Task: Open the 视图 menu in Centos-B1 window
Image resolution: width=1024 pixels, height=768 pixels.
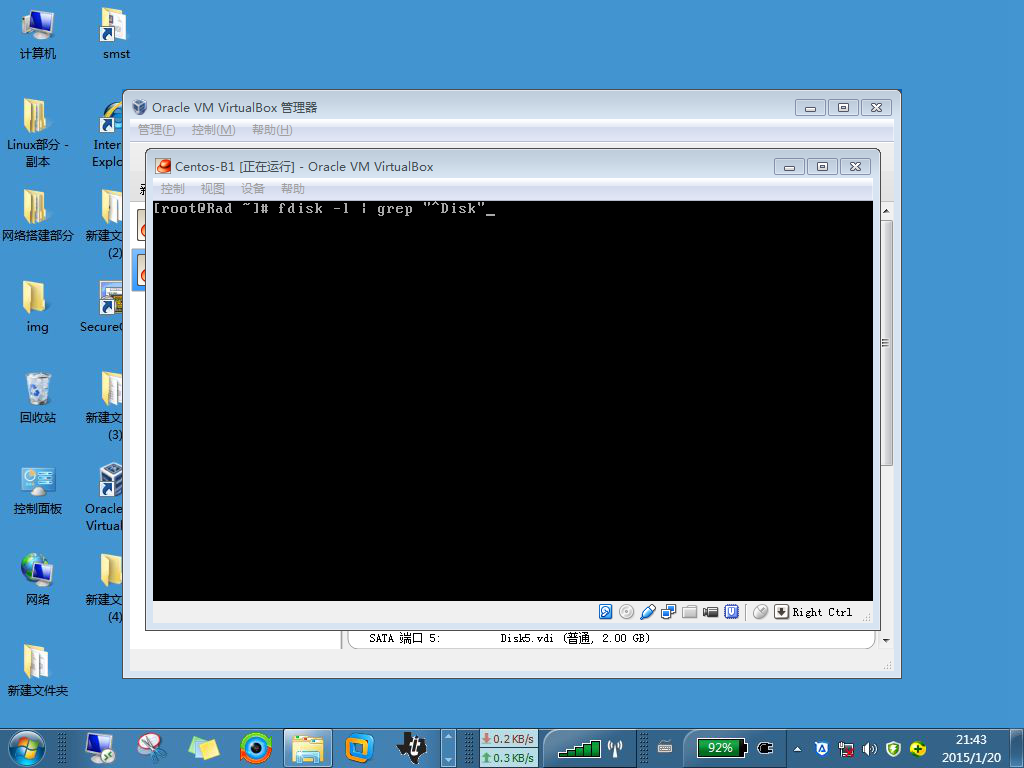Action: coord(212,189)
